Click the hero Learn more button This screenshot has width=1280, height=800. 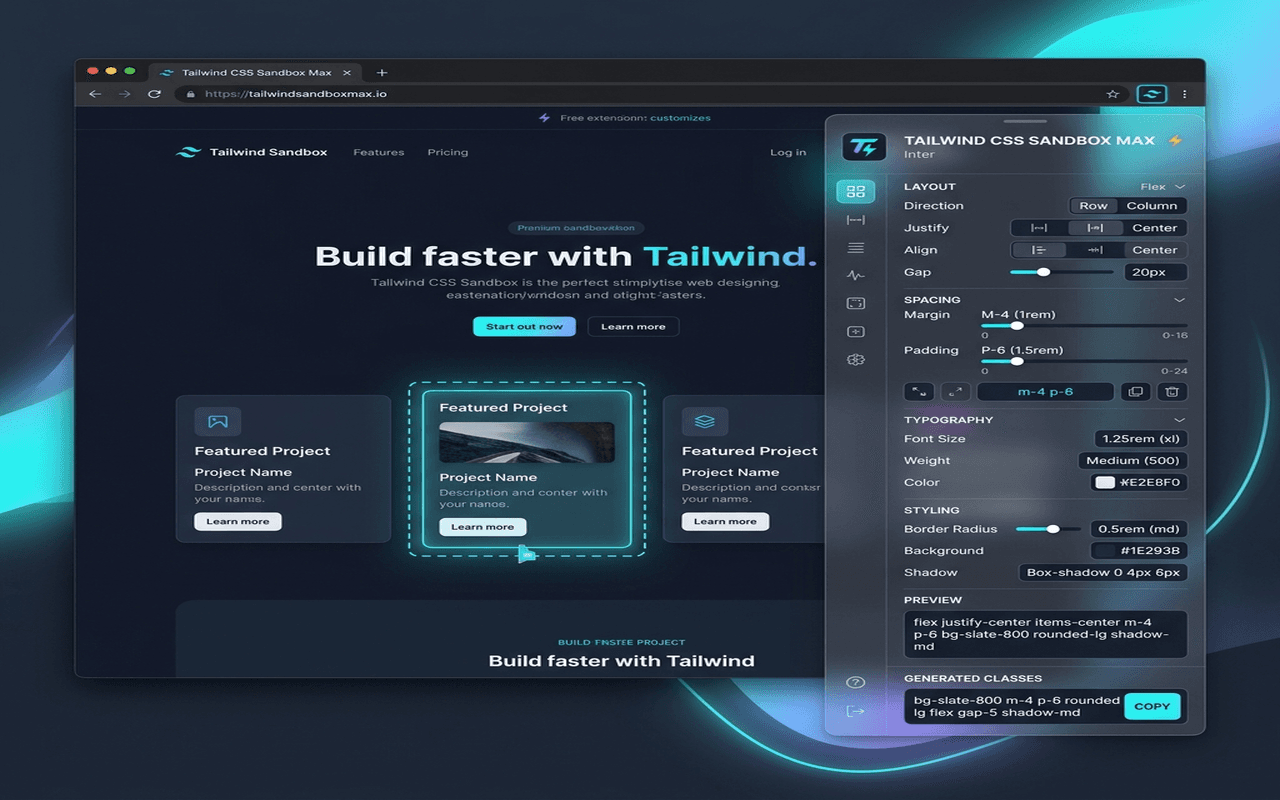tap(633, 326)
